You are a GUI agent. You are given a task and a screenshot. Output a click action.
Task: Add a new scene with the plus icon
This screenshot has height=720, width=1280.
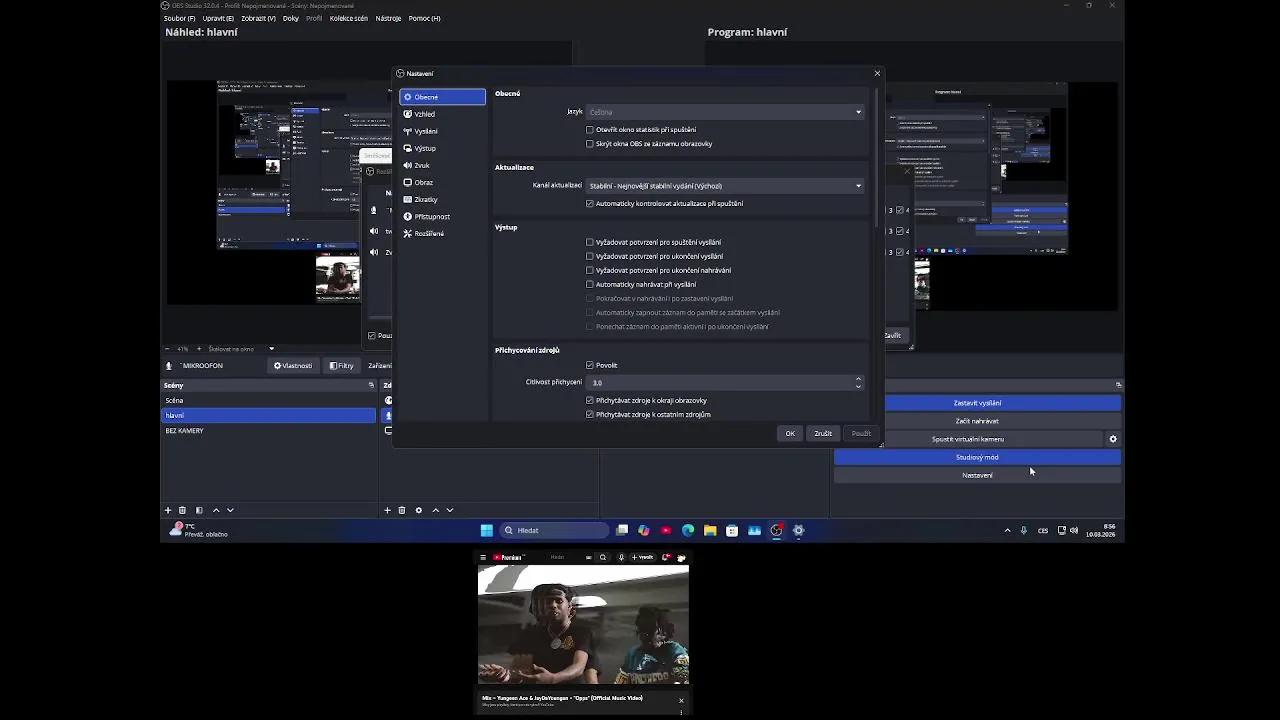(168, 510)
